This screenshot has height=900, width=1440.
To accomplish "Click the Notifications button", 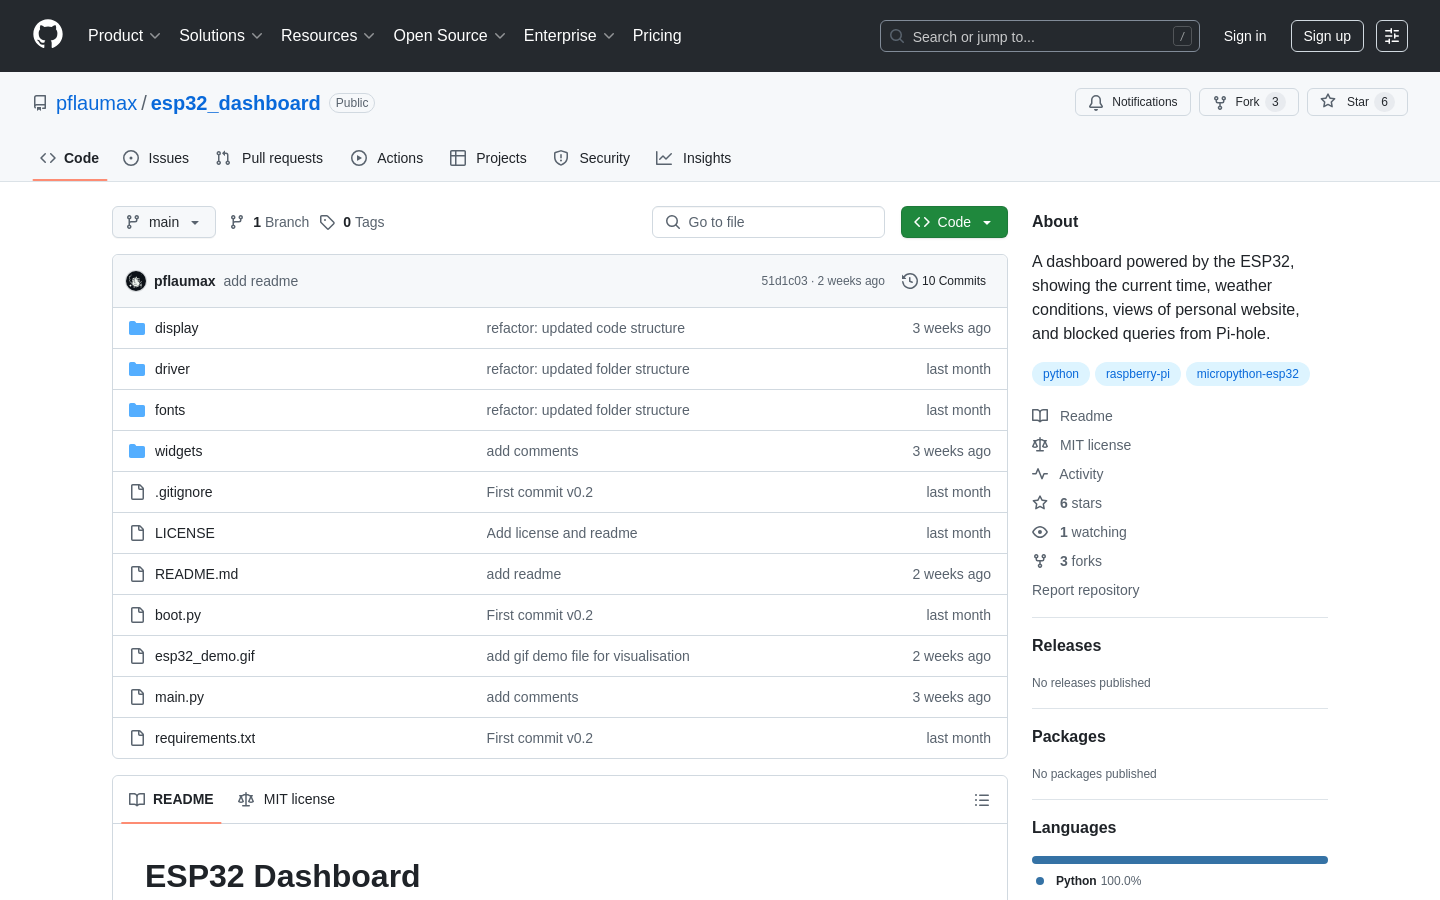I will [1133, 102].
